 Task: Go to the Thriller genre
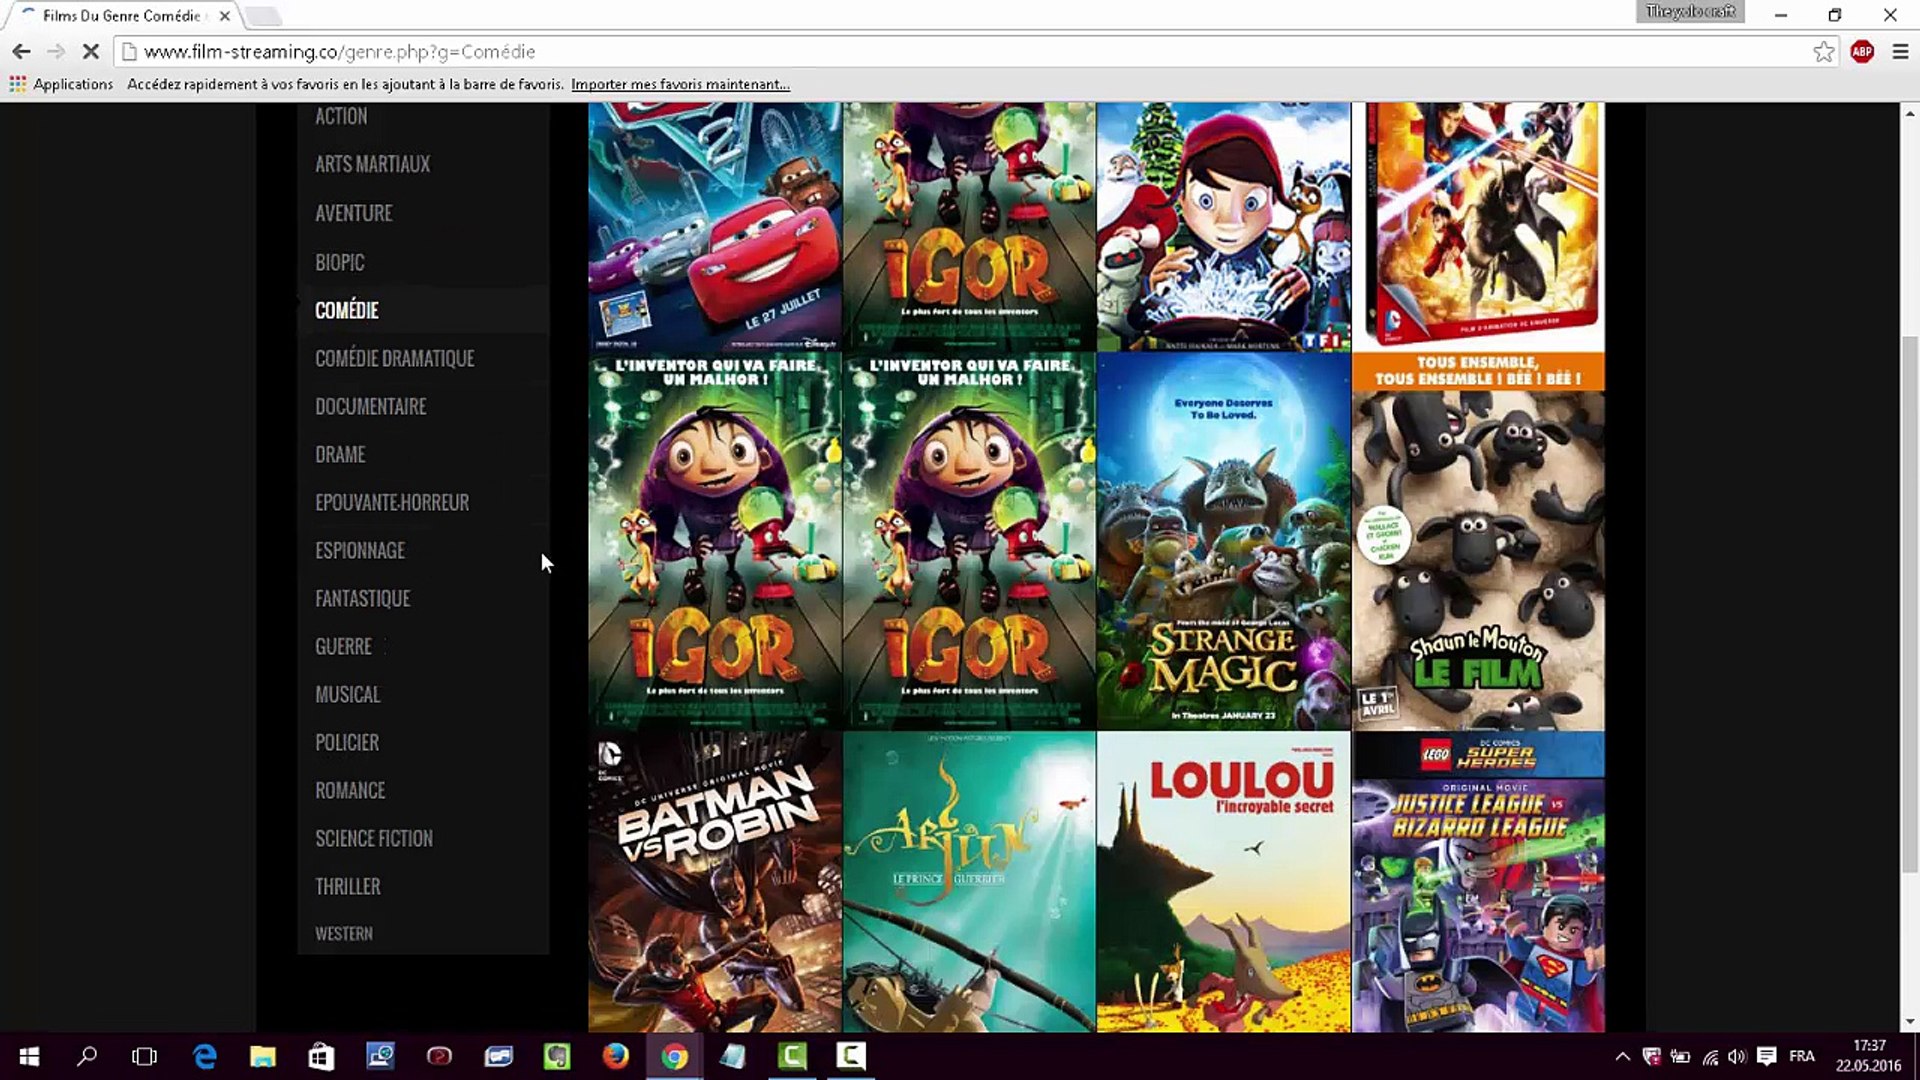(x=348, y=886)
